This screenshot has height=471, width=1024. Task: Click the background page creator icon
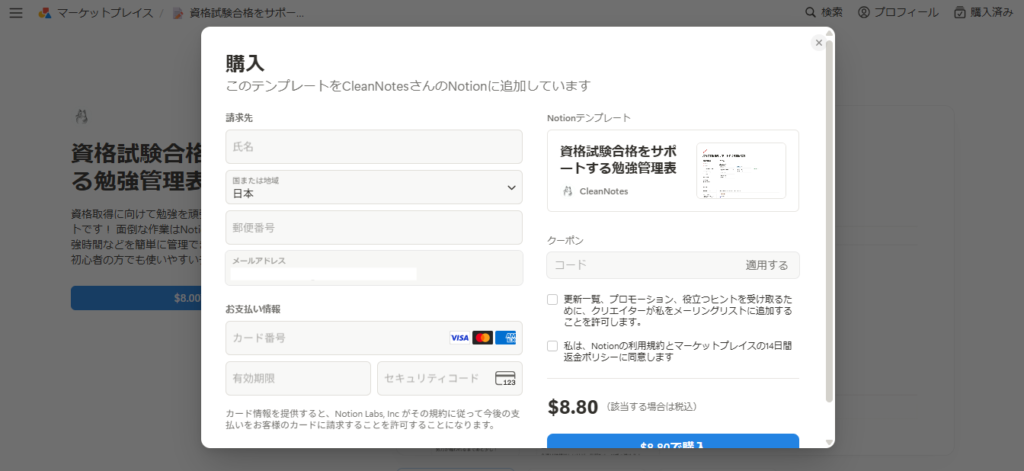81,116
